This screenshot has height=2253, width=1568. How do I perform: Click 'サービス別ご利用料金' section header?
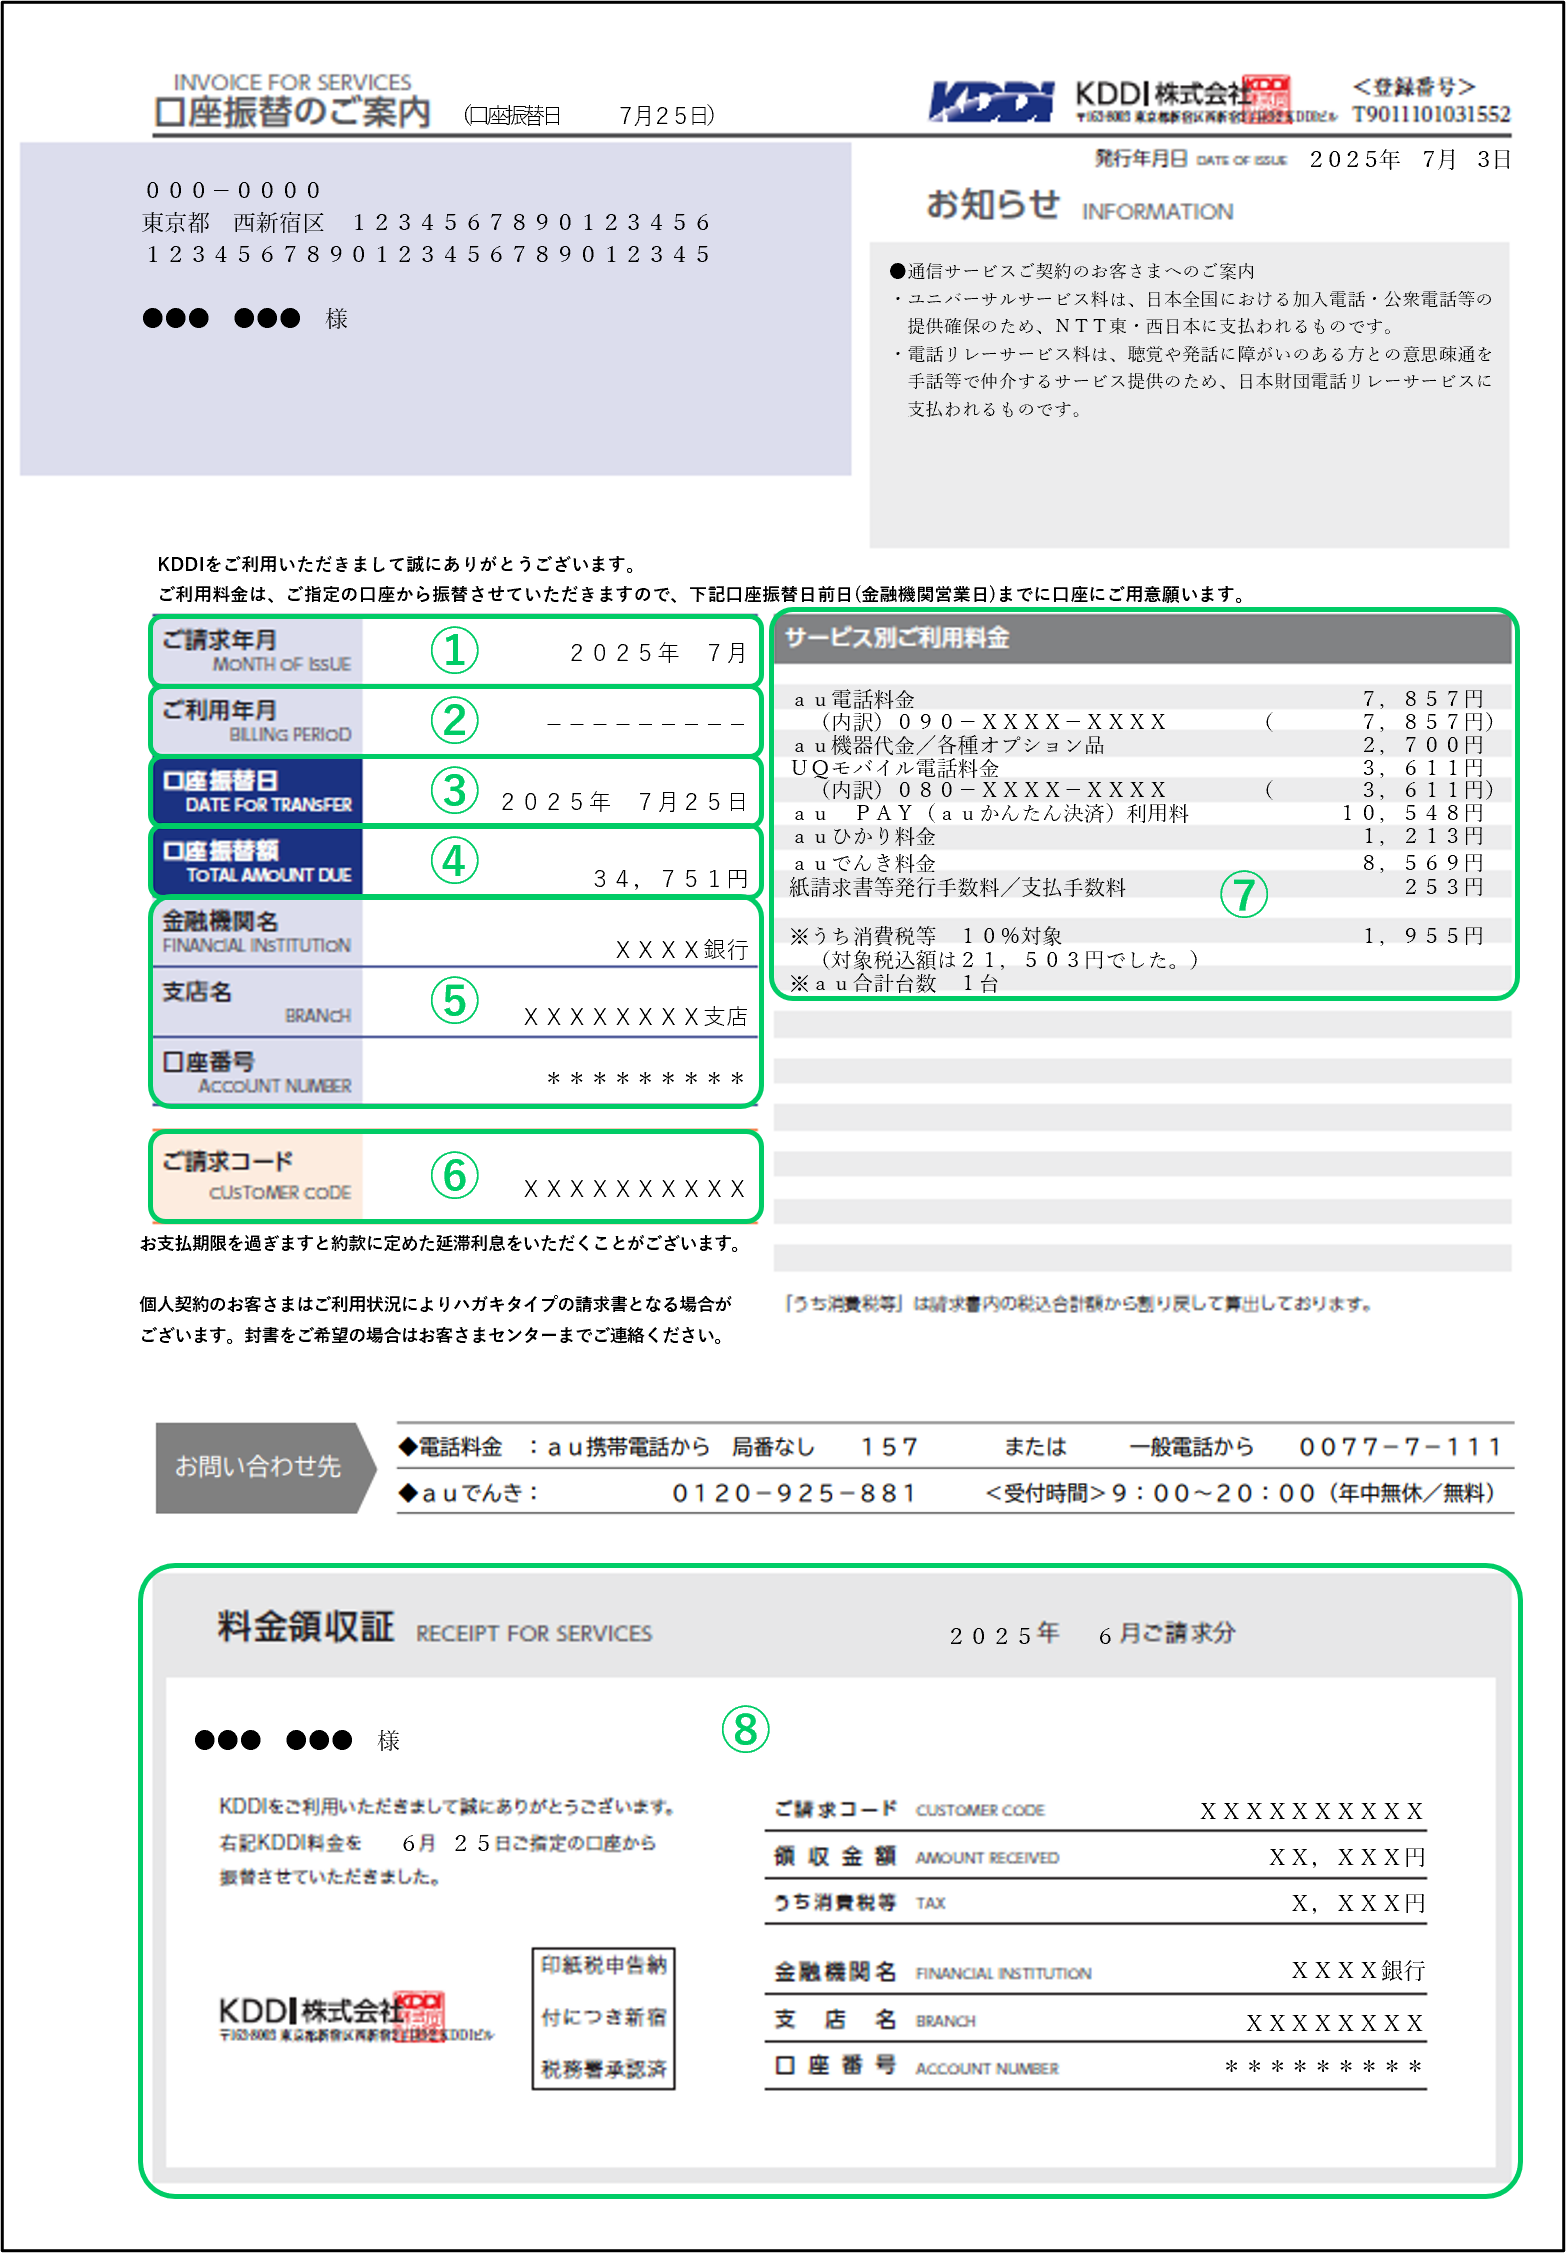(x=896, y=638)
